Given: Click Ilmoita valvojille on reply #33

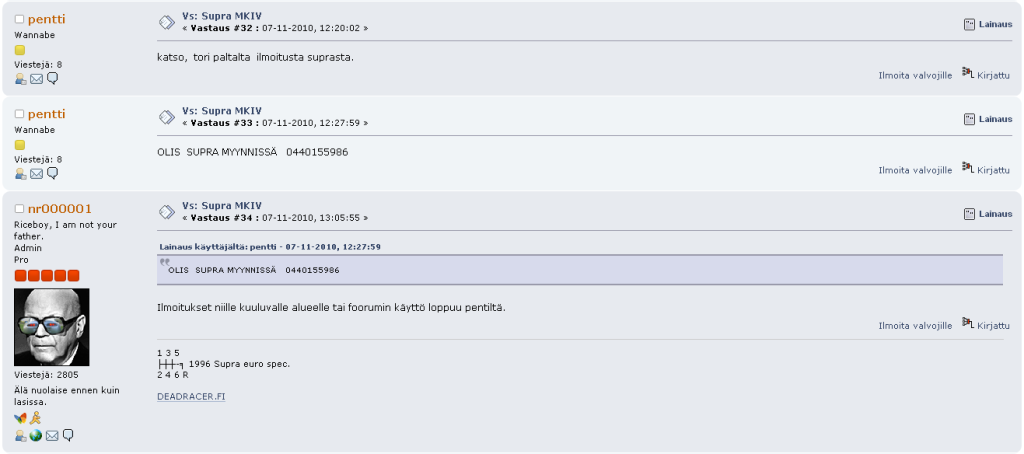Looking at the screenshot, I should tap(915, 170).
